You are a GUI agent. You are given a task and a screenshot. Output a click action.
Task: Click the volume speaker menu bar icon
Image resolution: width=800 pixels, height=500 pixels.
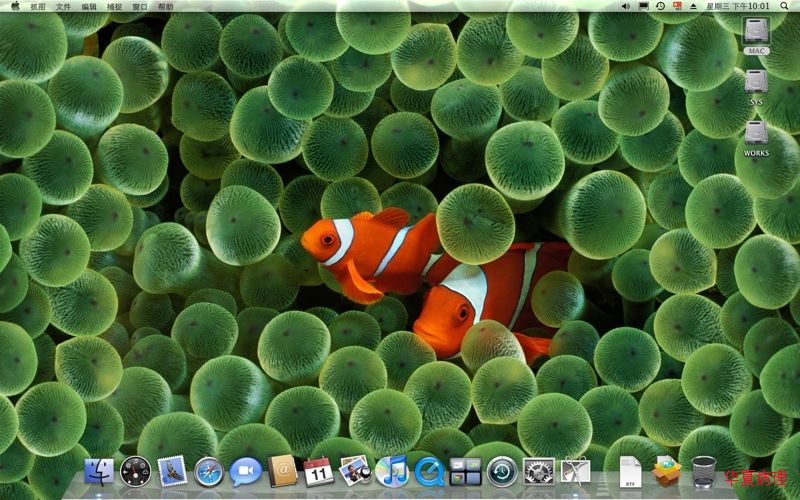626,6
